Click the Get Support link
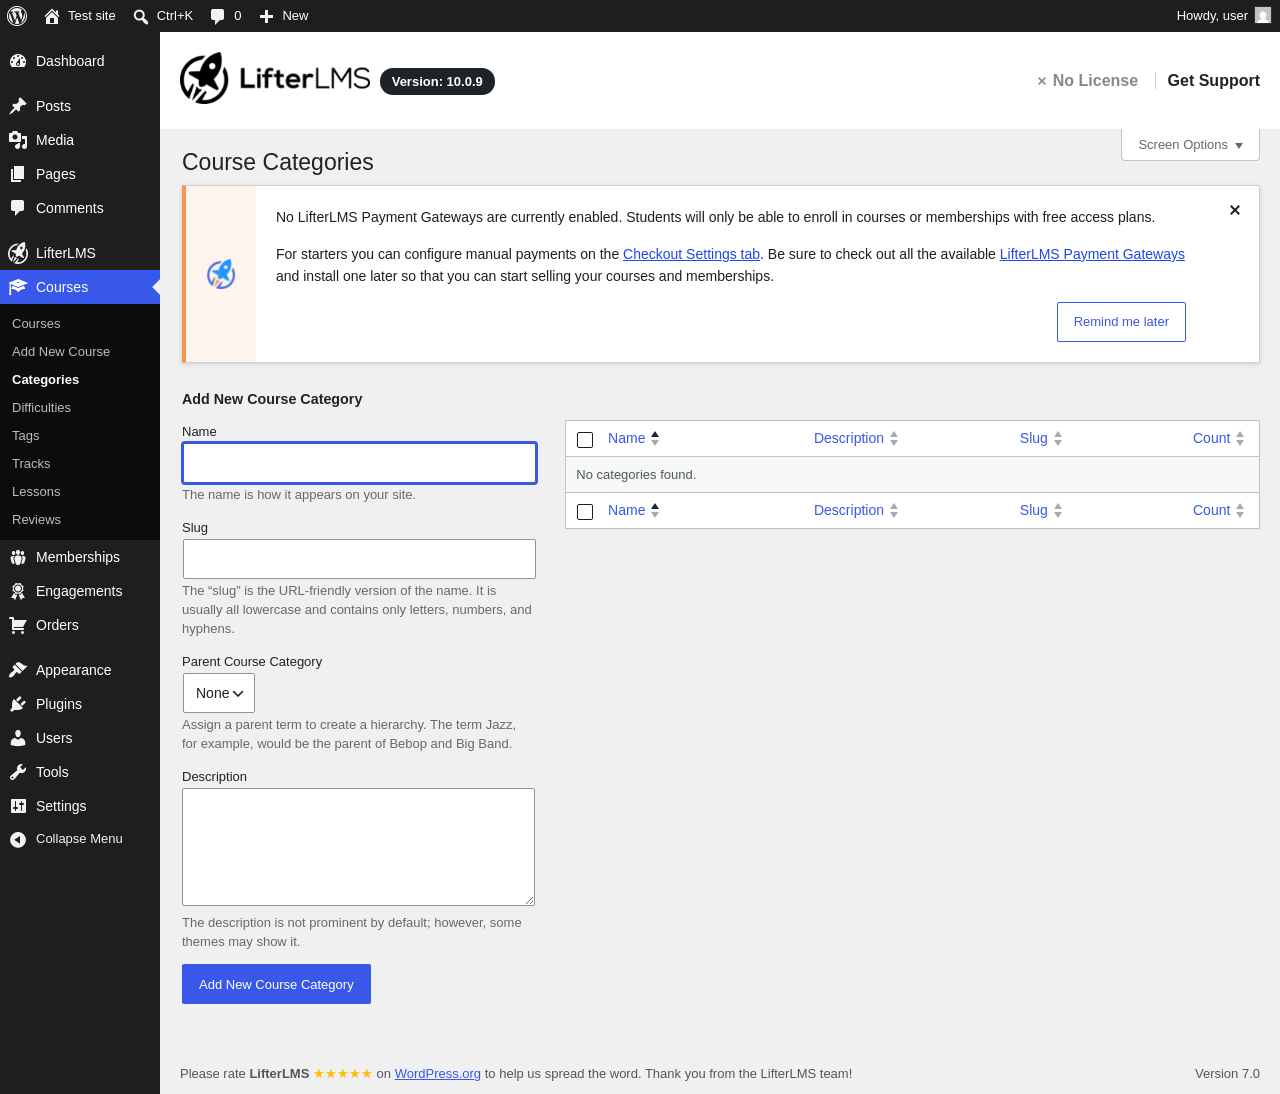Image resolution: width=1280 pixels, height=1094 pixels. pos(1213,81)
